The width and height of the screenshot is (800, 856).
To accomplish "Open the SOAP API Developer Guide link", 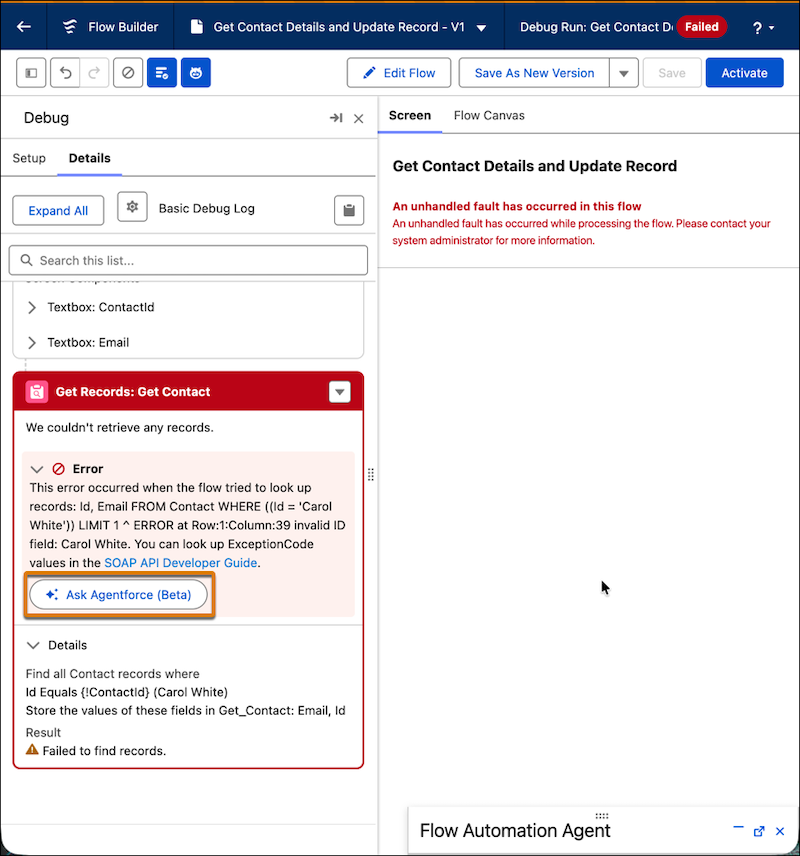I will click(x=181, y=563).
